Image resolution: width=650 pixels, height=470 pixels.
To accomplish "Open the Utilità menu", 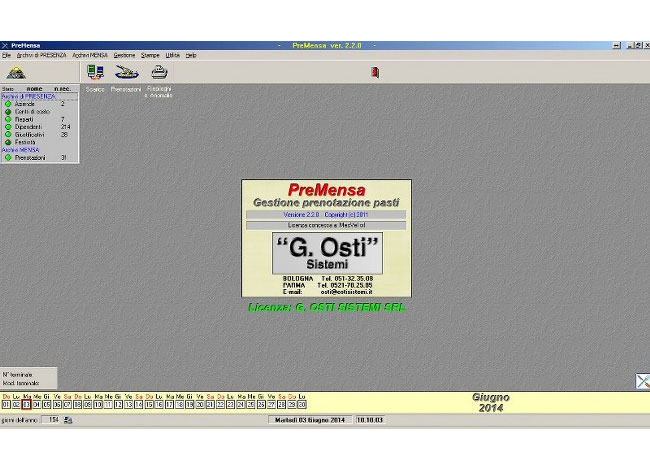I will 172,55.
